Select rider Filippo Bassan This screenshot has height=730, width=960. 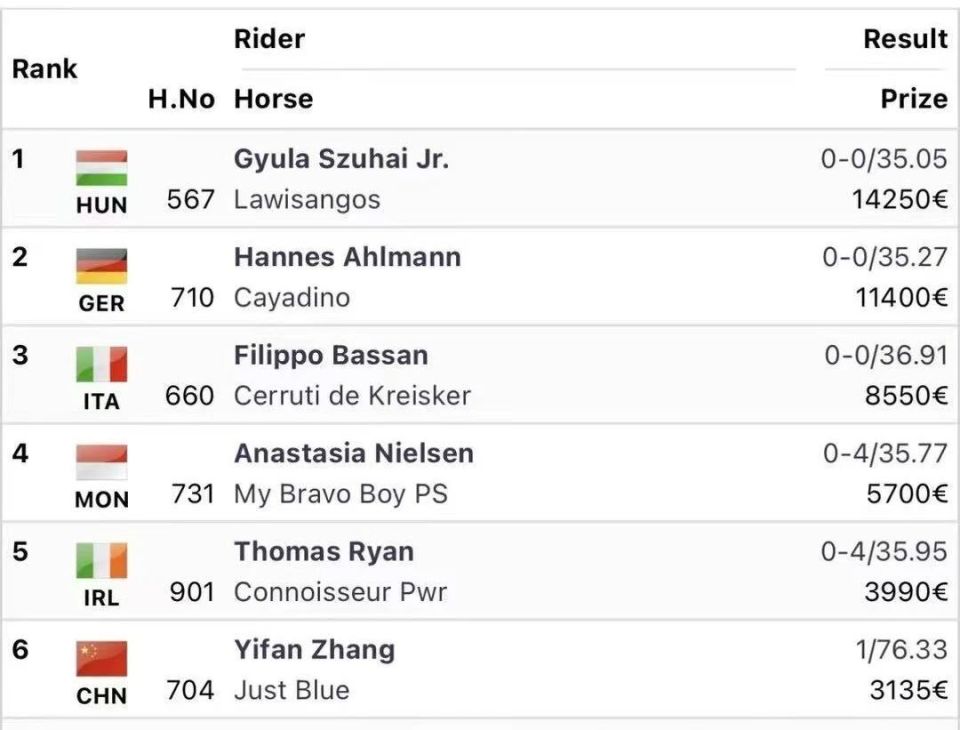331,356
